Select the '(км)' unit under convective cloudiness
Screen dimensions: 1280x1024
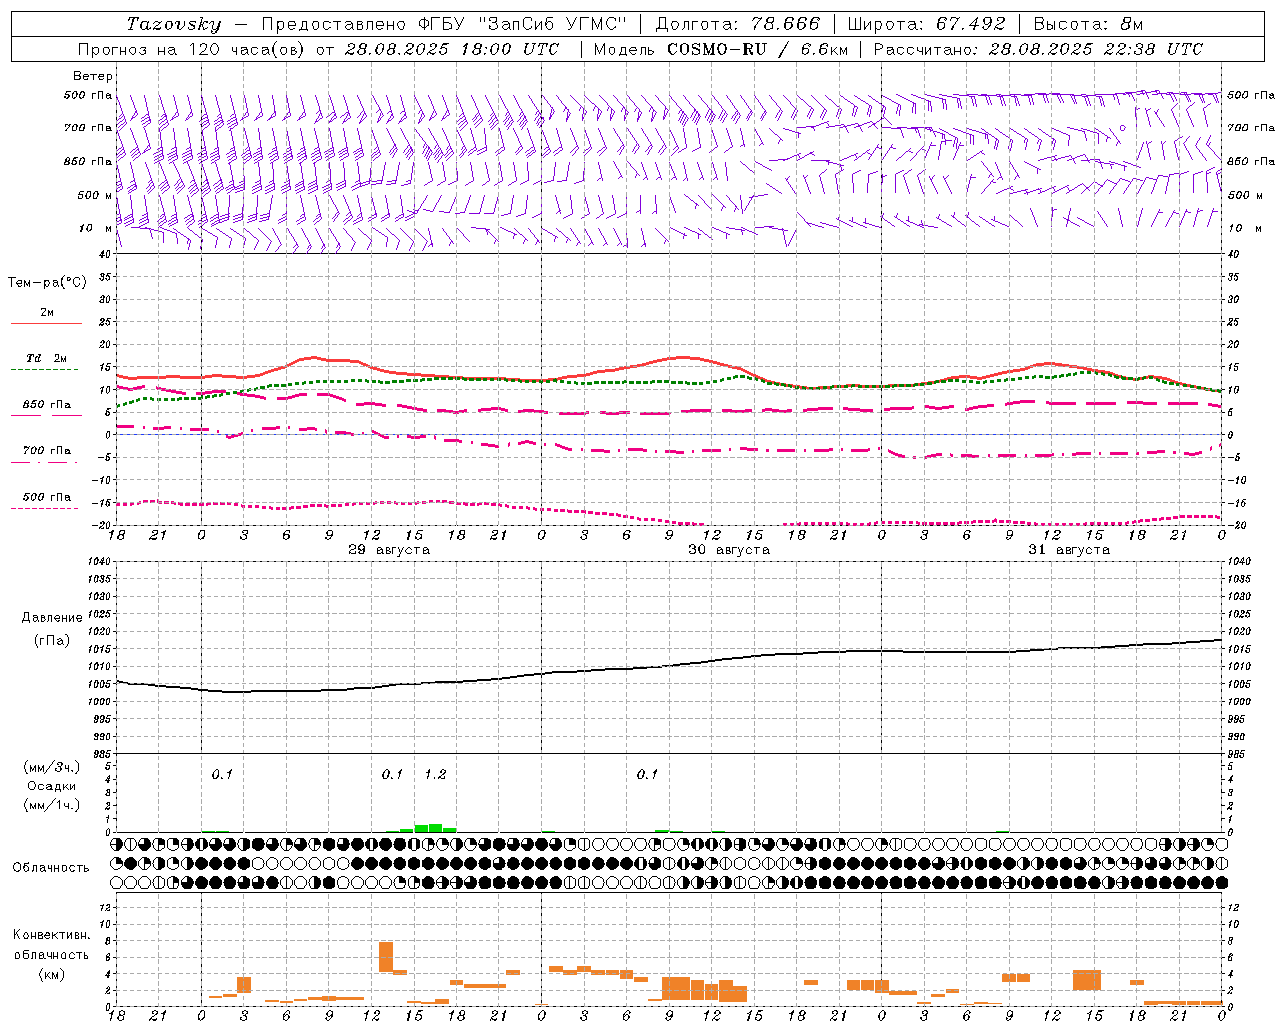(x=52, y=974)
